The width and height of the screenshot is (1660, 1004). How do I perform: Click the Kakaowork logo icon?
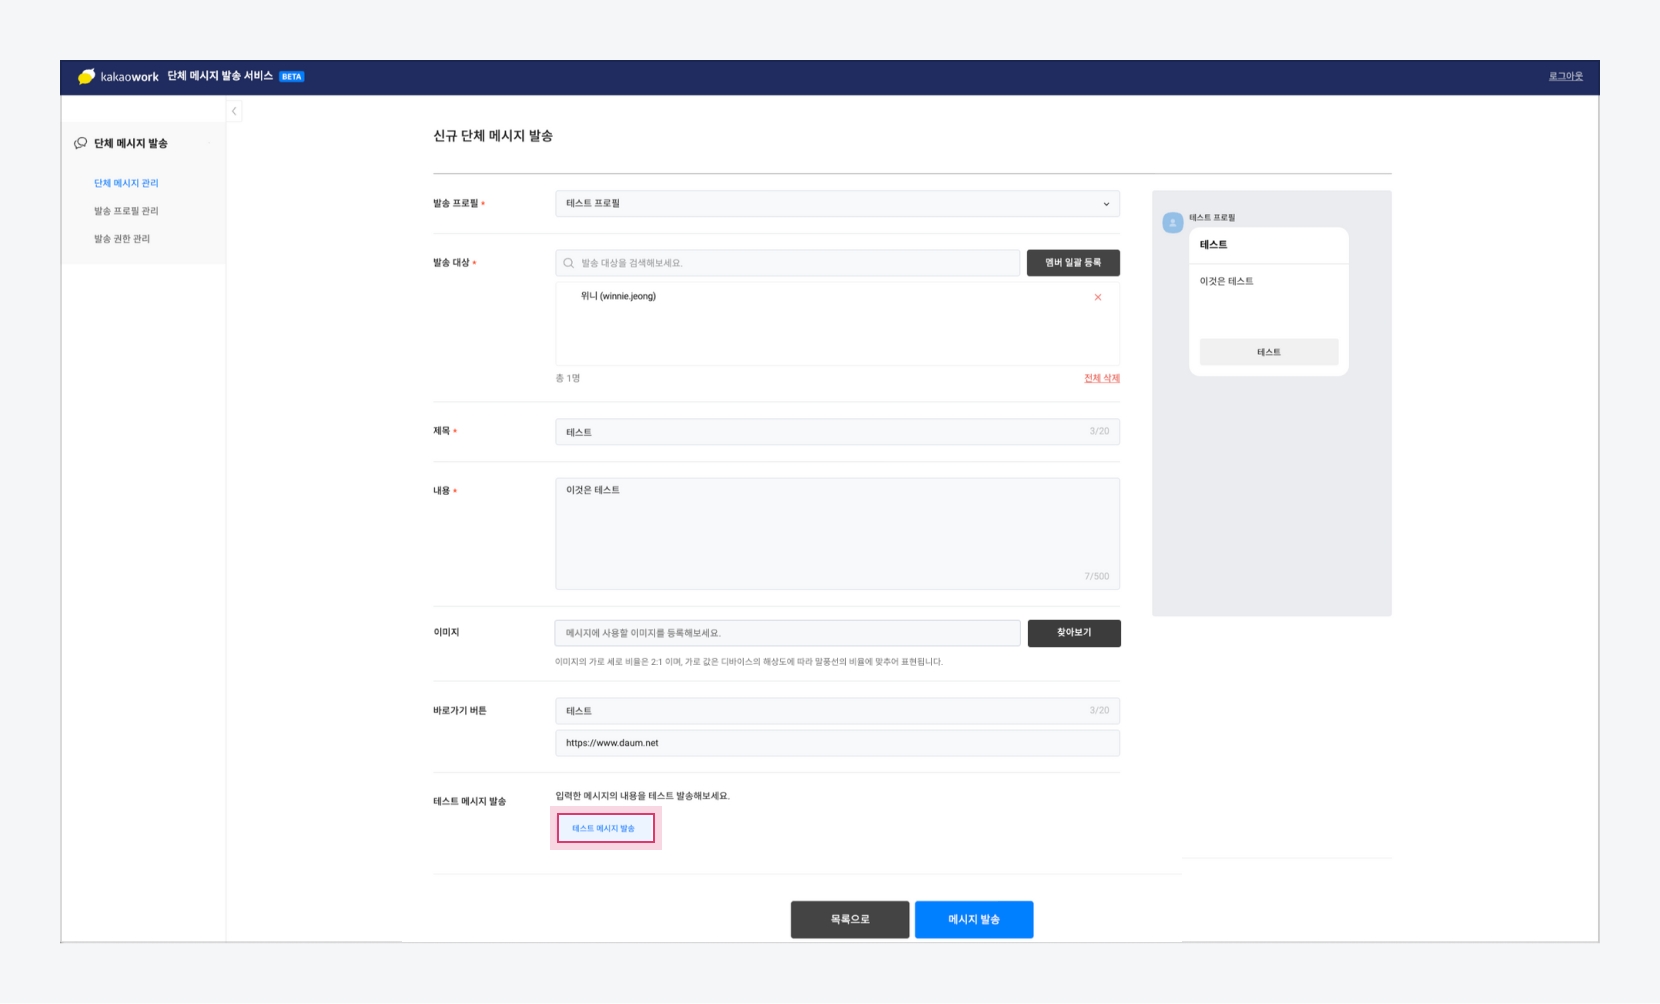coord(87,77)
